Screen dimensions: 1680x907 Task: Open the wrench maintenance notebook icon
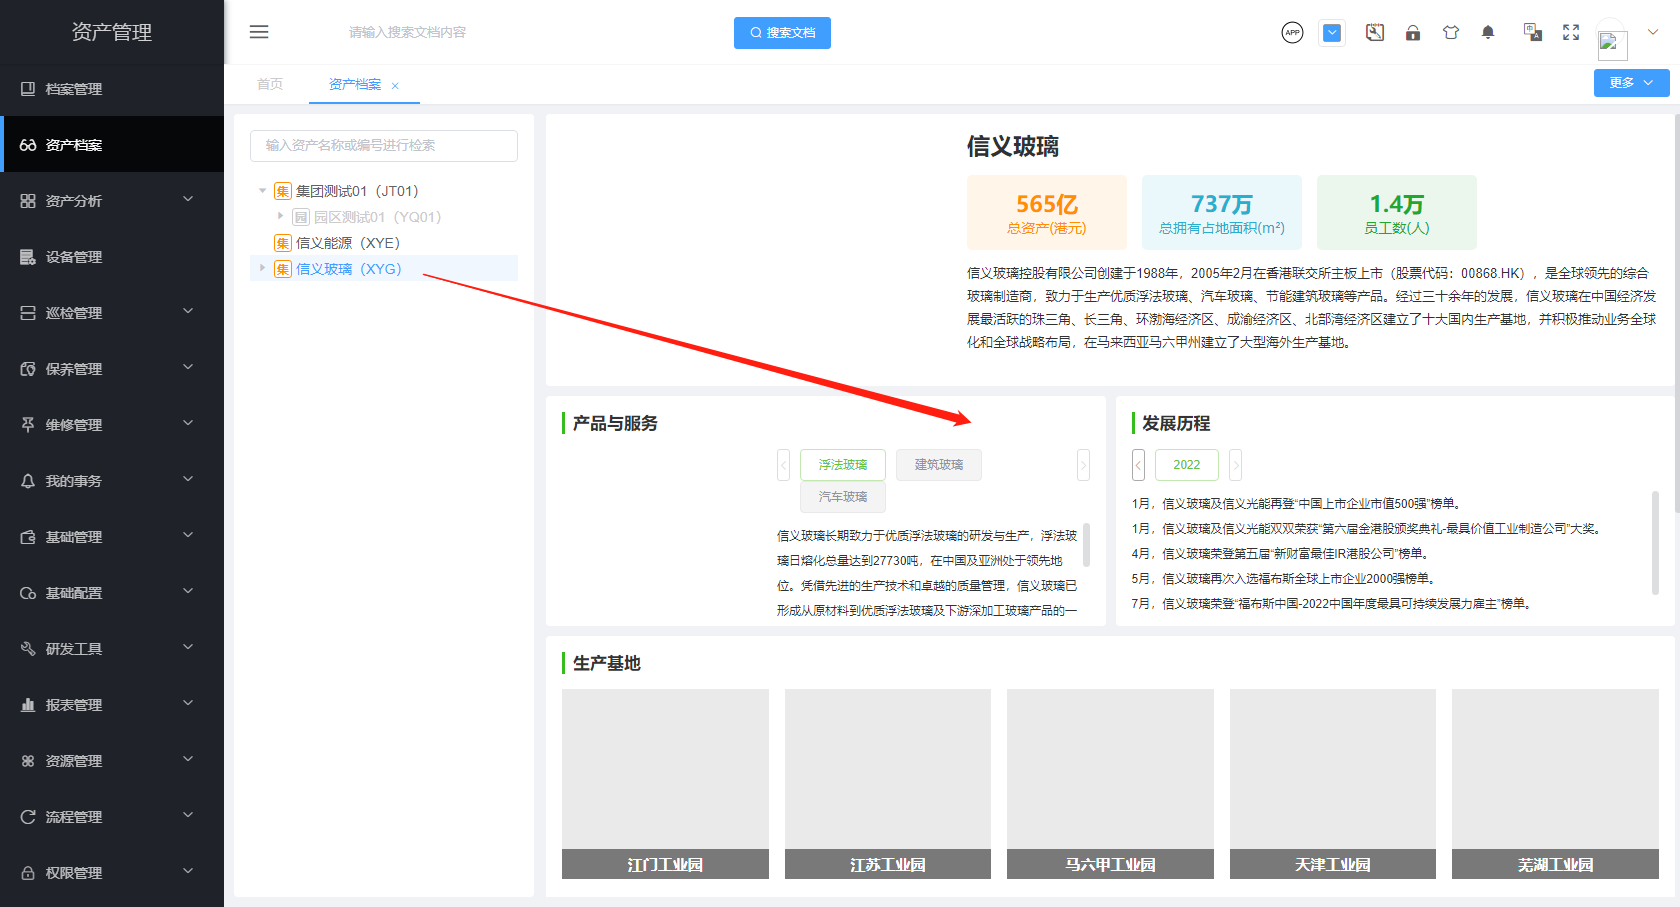point(1375,33)
